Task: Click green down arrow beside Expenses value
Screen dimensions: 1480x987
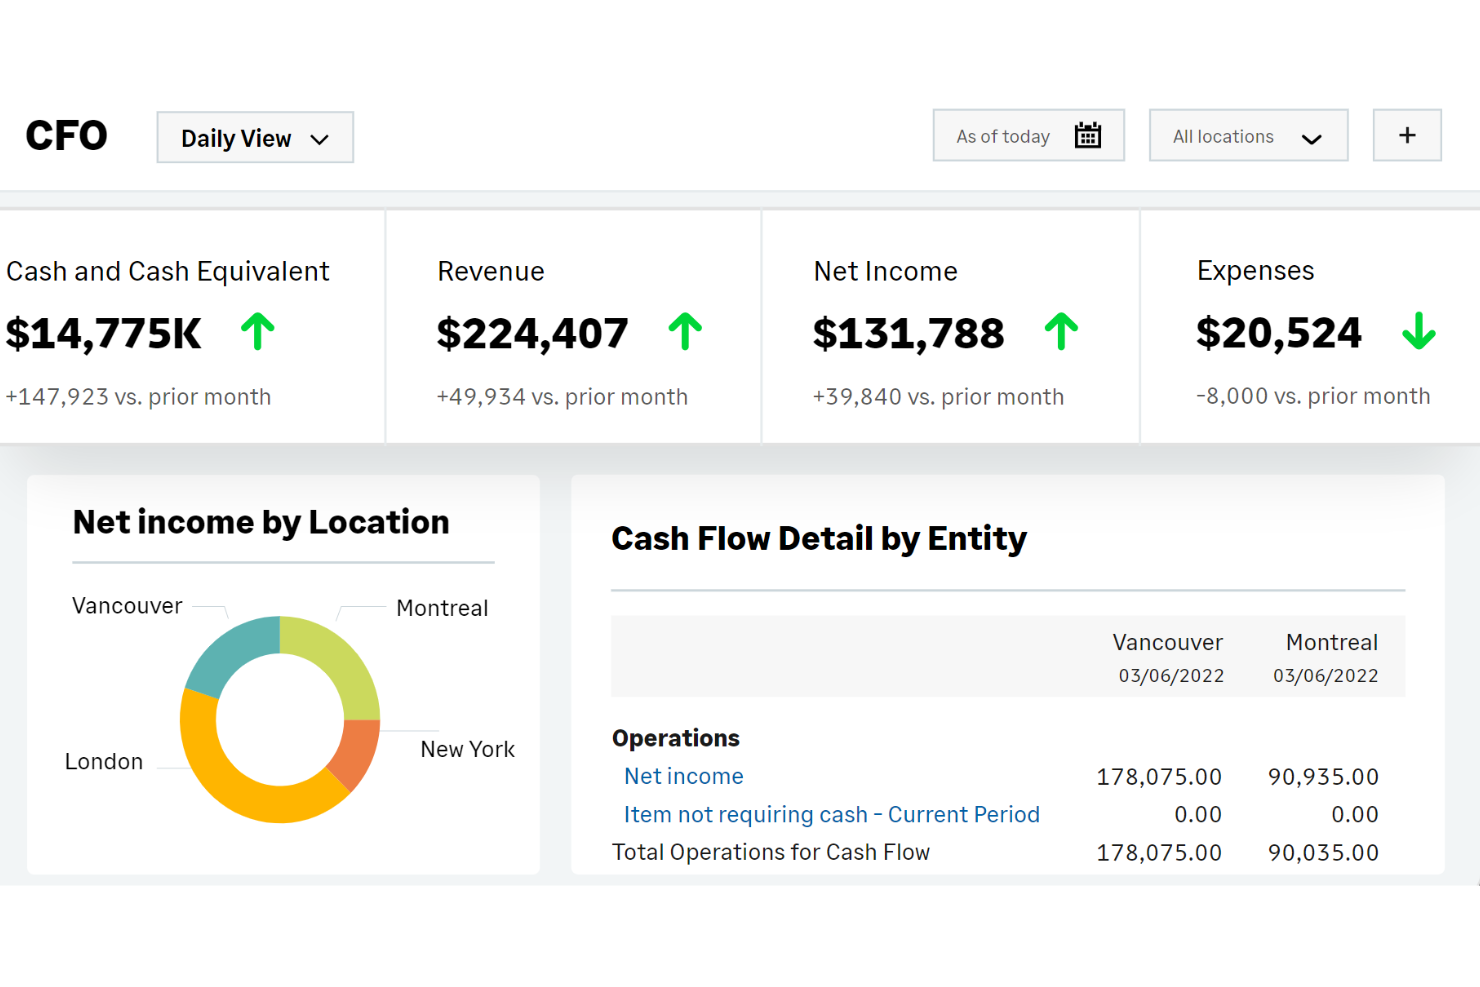Action: (1418, 331)
